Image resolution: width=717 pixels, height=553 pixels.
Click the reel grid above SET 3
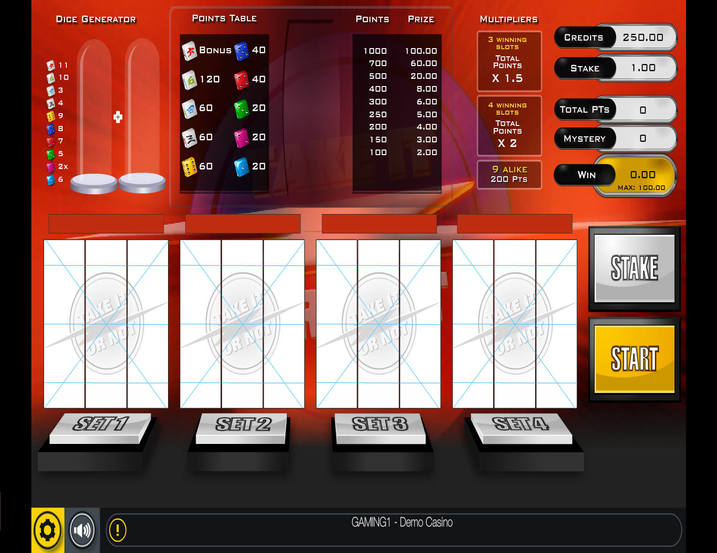coord(379,324)
